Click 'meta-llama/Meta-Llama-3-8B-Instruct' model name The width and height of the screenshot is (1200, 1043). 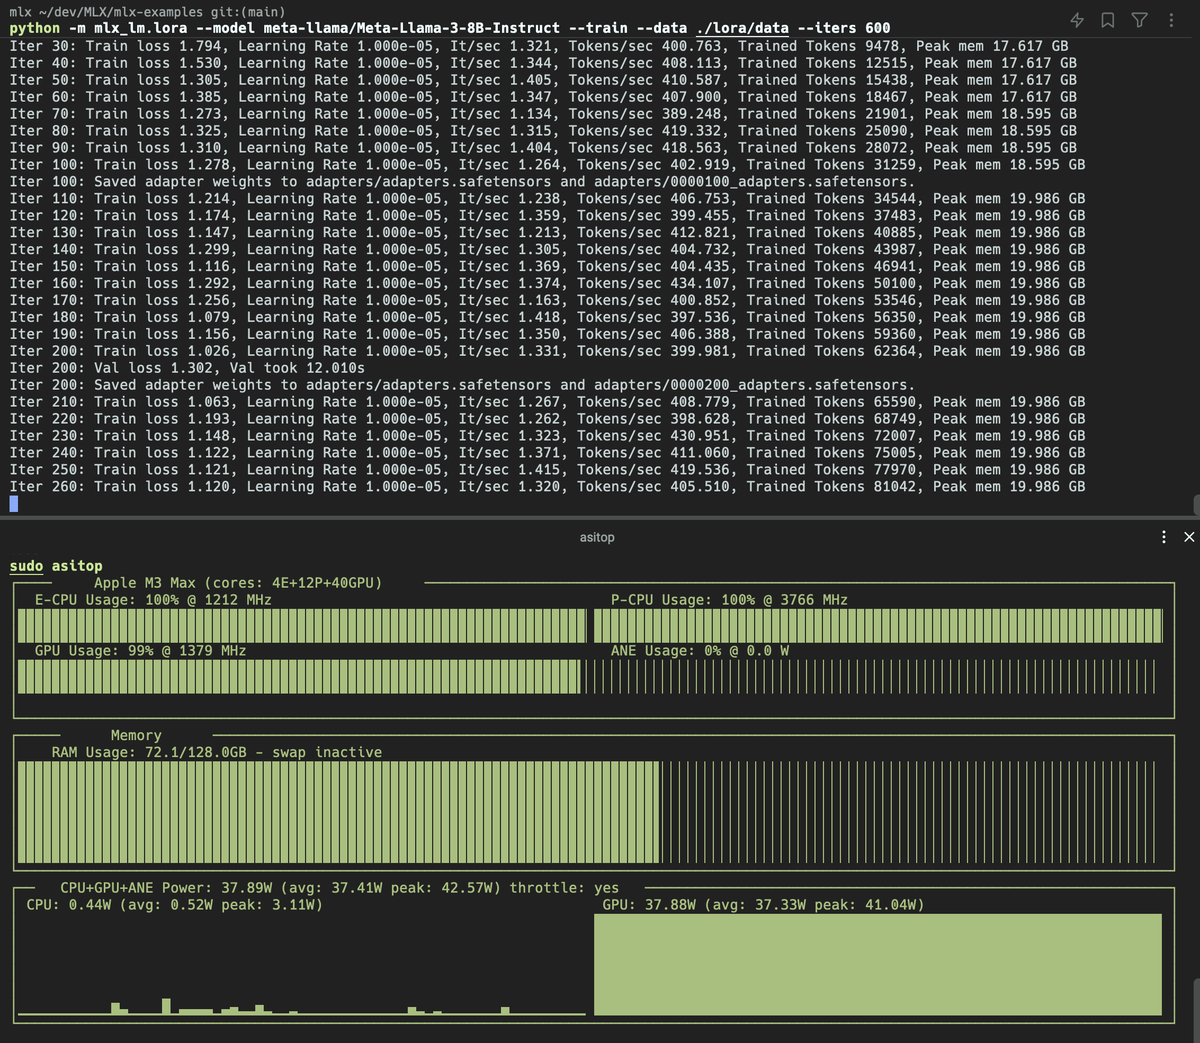[412, 28]
